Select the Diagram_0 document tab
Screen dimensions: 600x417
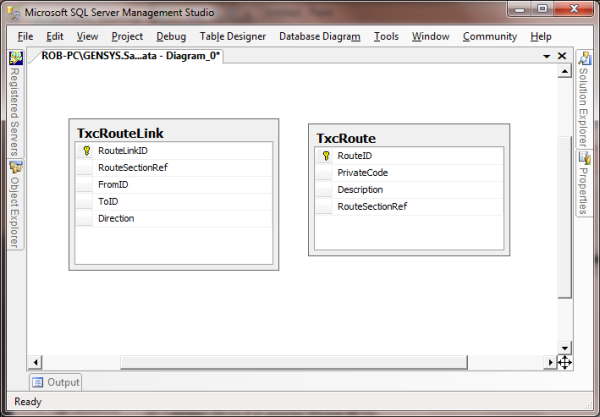tap(130, 56)
